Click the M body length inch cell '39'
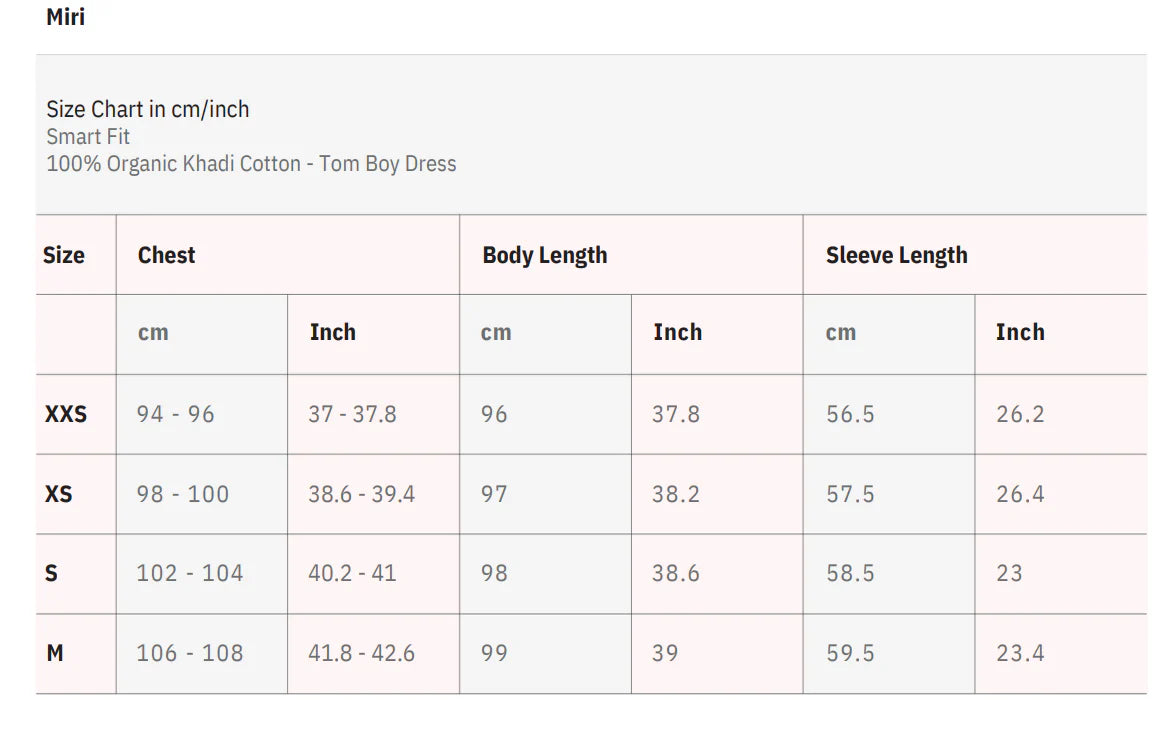This screenshot has height=737, width=1170. (665, 653)
